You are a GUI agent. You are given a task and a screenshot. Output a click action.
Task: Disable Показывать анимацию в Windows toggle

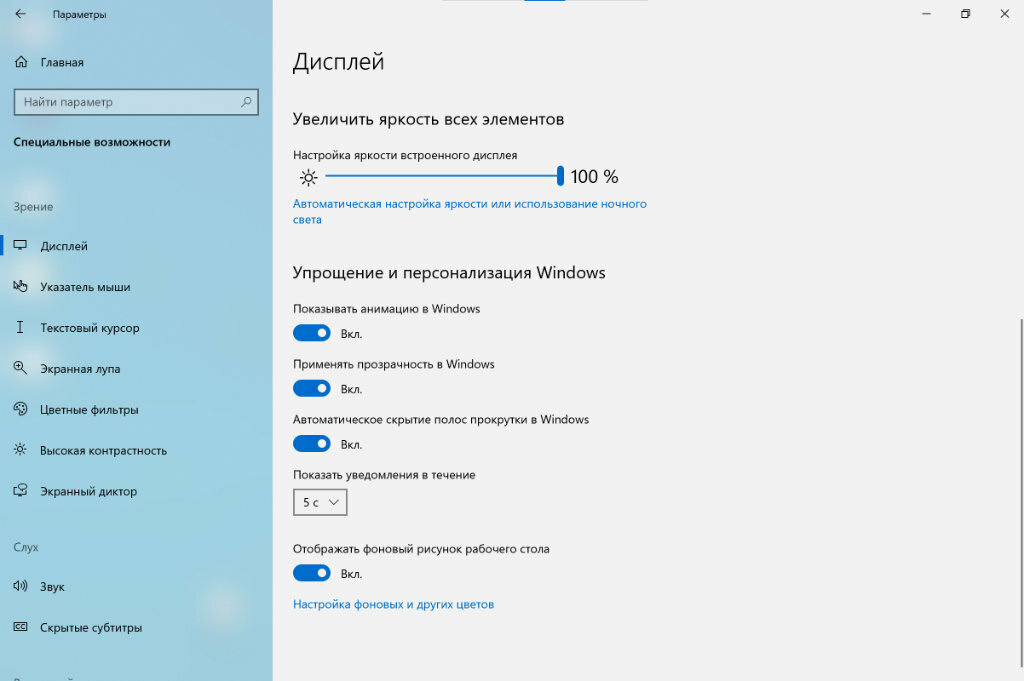(x=312, y=333)
